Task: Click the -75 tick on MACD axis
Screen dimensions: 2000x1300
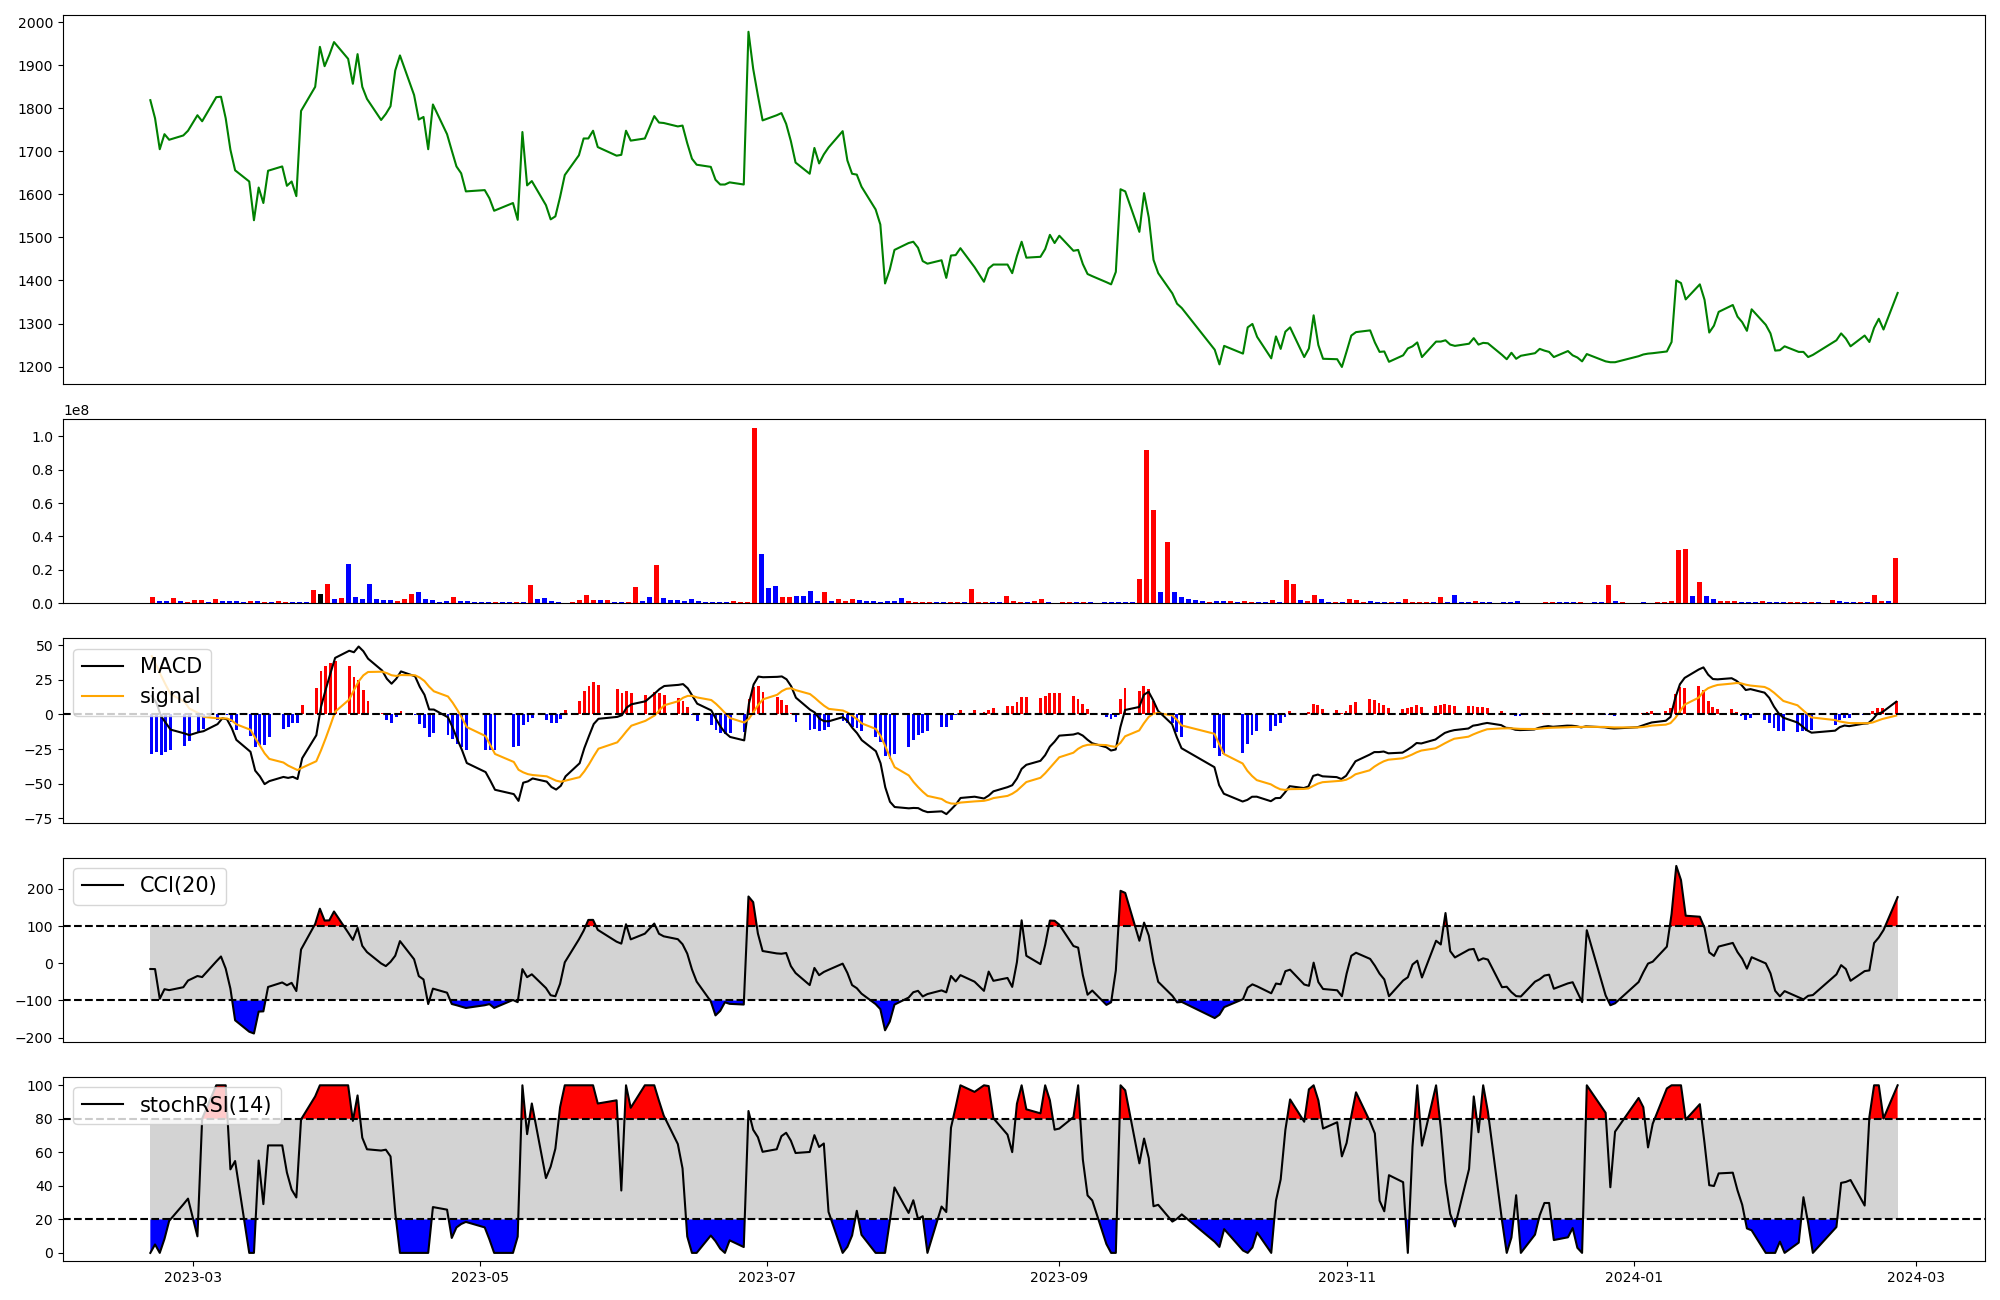Action: pyautogui.click(x=38, y=819)
